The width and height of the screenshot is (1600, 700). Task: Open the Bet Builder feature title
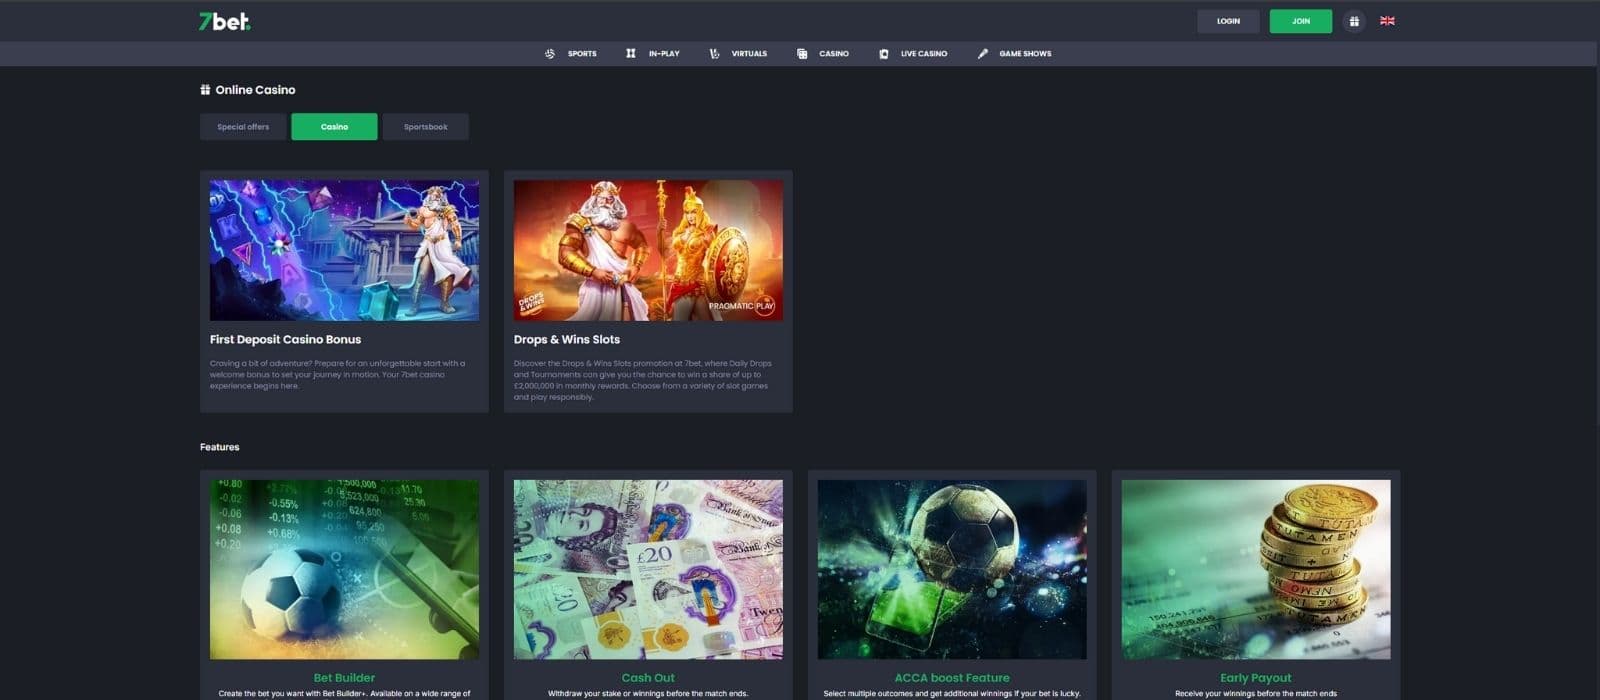pyautogui.click(x=344, y=677)
